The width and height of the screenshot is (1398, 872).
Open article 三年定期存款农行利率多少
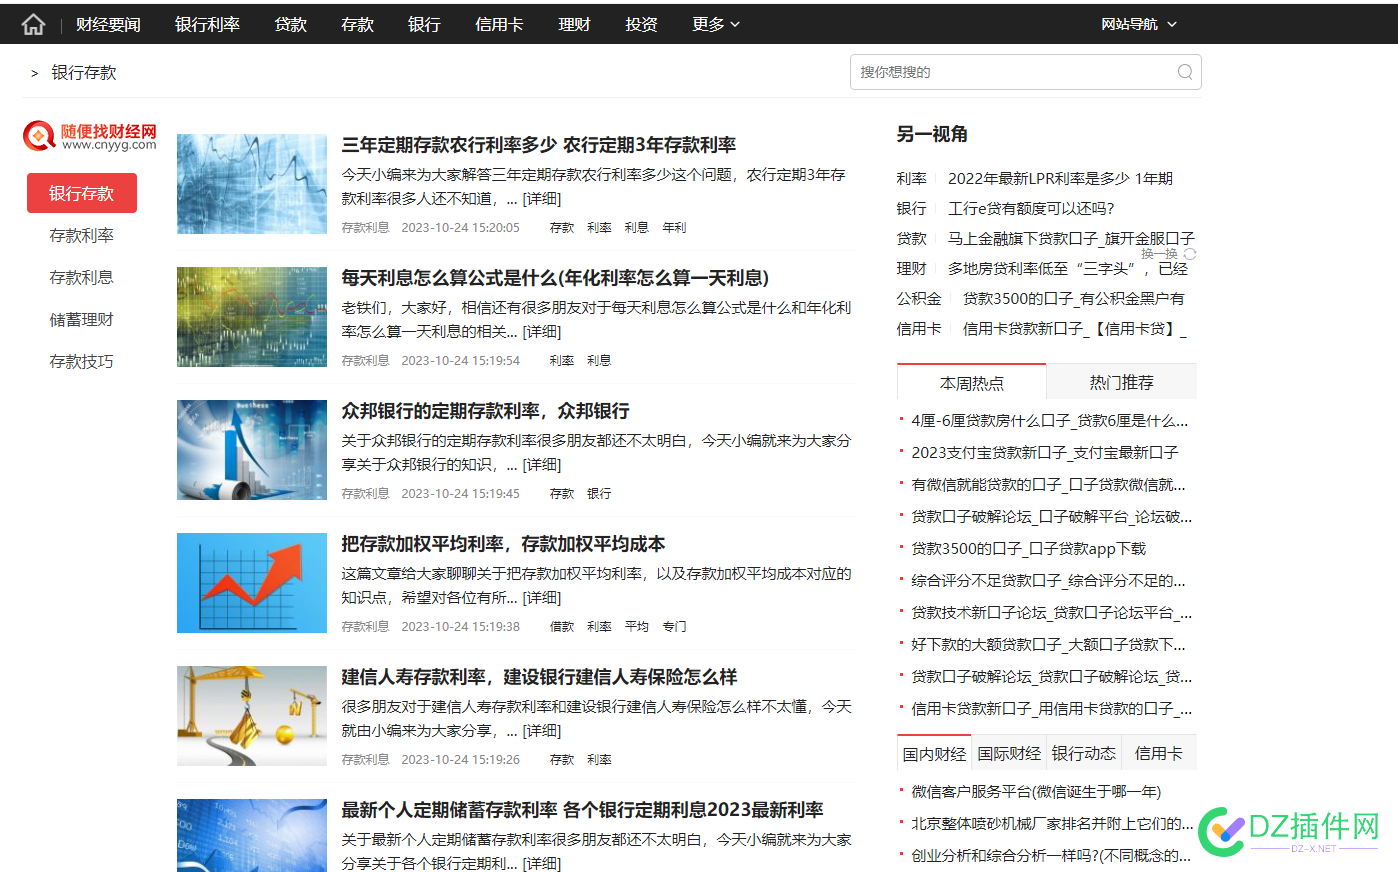click(x=539, y=145)
